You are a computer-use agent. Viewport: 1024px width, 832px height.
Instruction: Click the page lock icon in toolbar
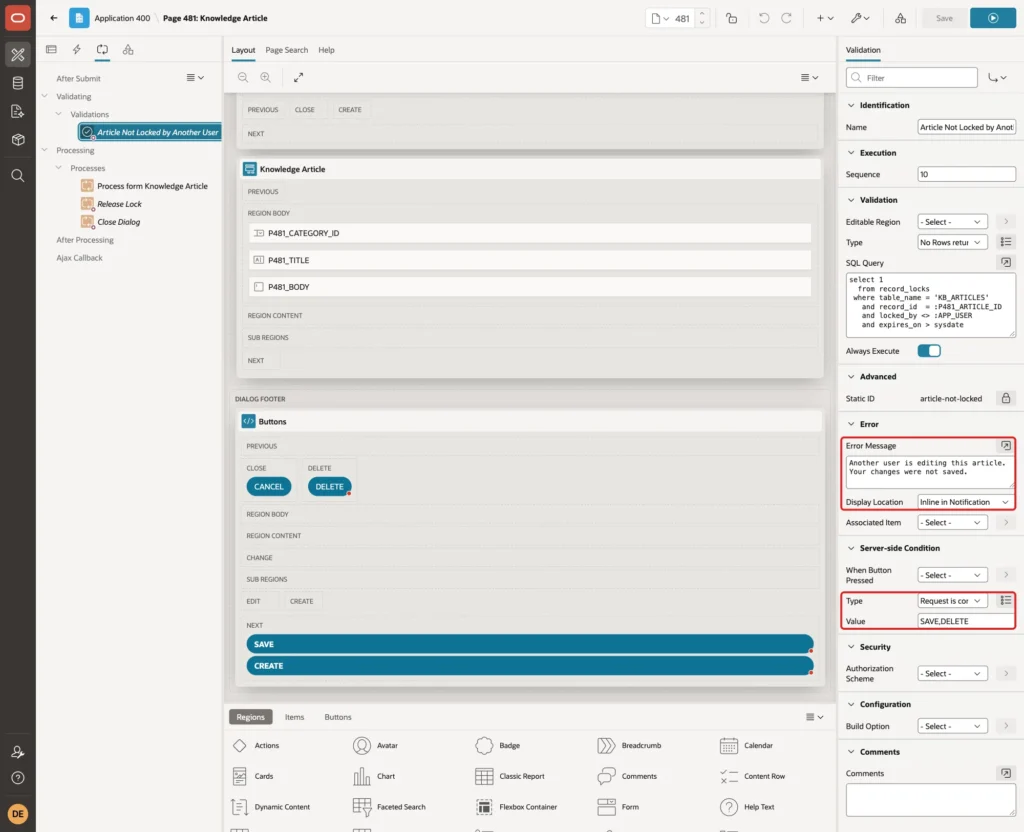pos(731,18)
